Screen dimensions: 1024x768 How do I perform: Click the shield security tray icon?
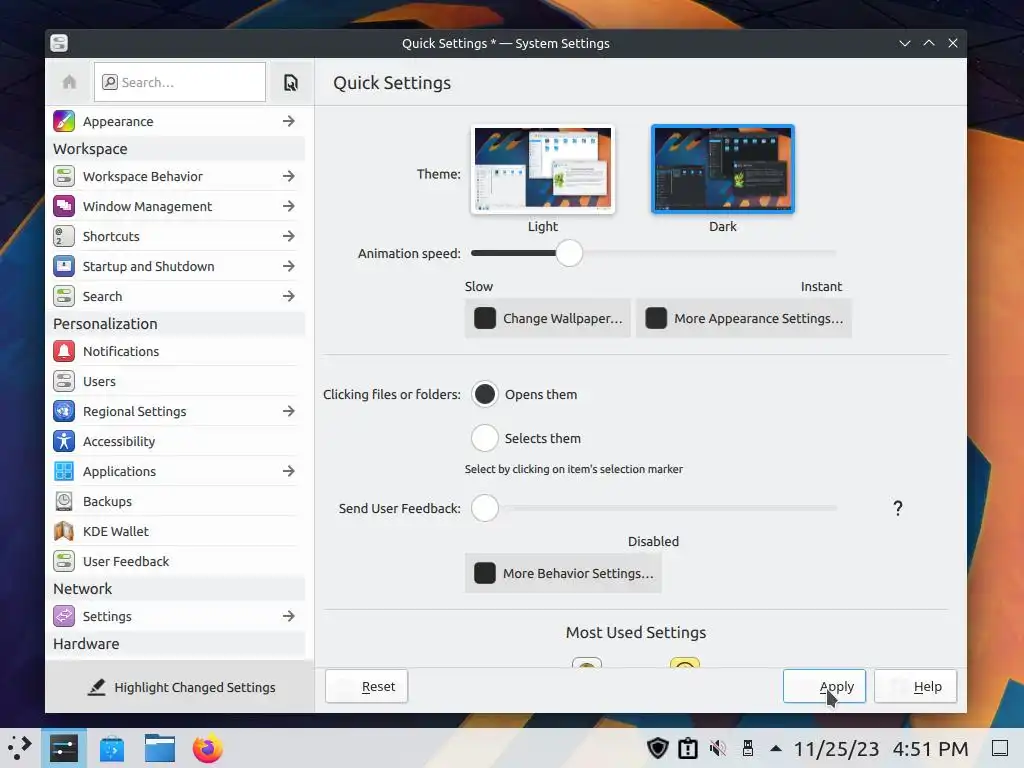(x=658, y=748)
